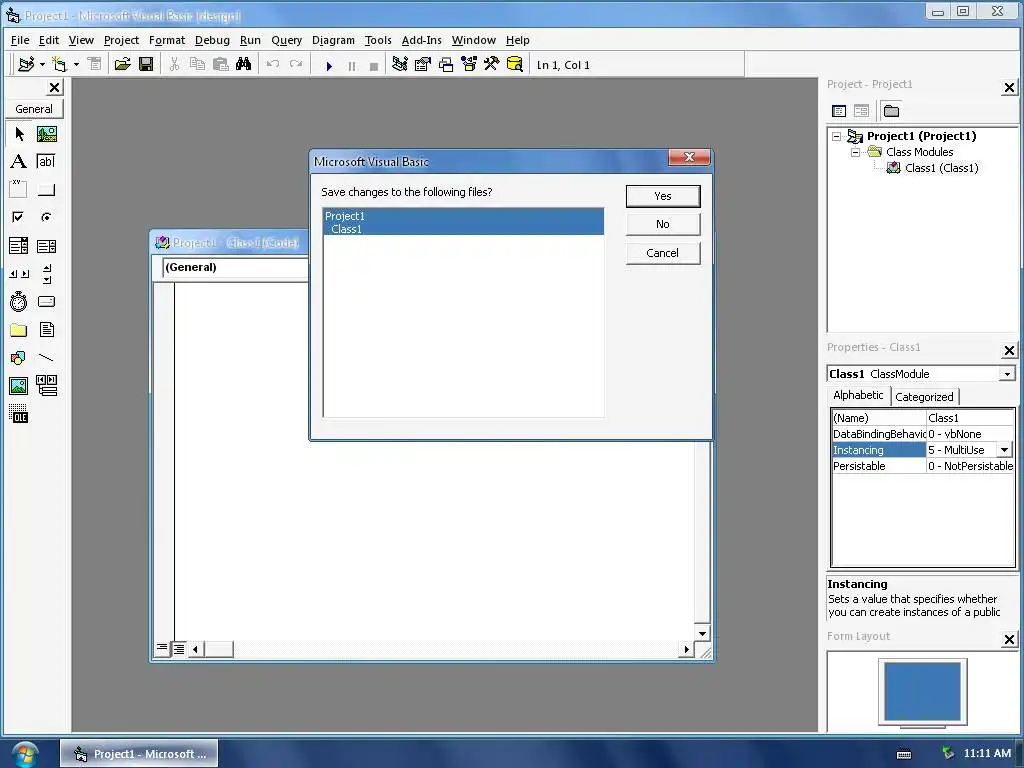Click the Toolbox hammer-and-wrench toolbar icon
The width and height of the screenshot is (1024, 768).
tap(492, 64)
